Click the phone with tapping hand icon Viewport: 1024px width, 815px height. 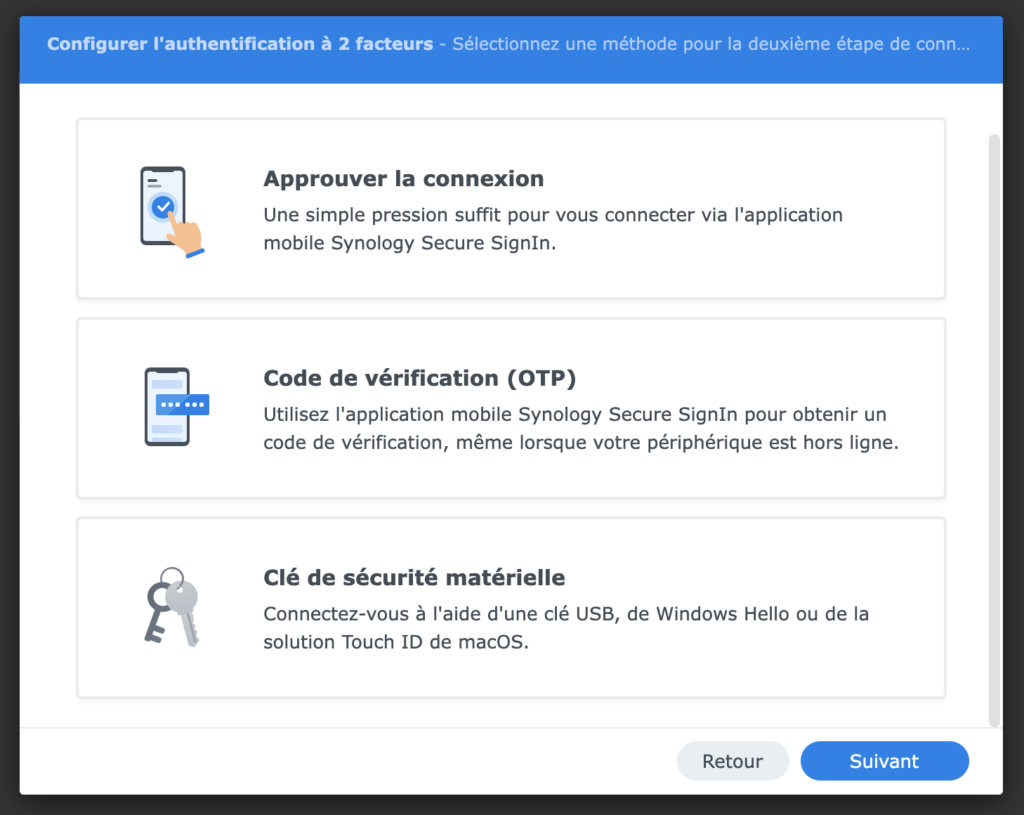[x=172, y=212]
